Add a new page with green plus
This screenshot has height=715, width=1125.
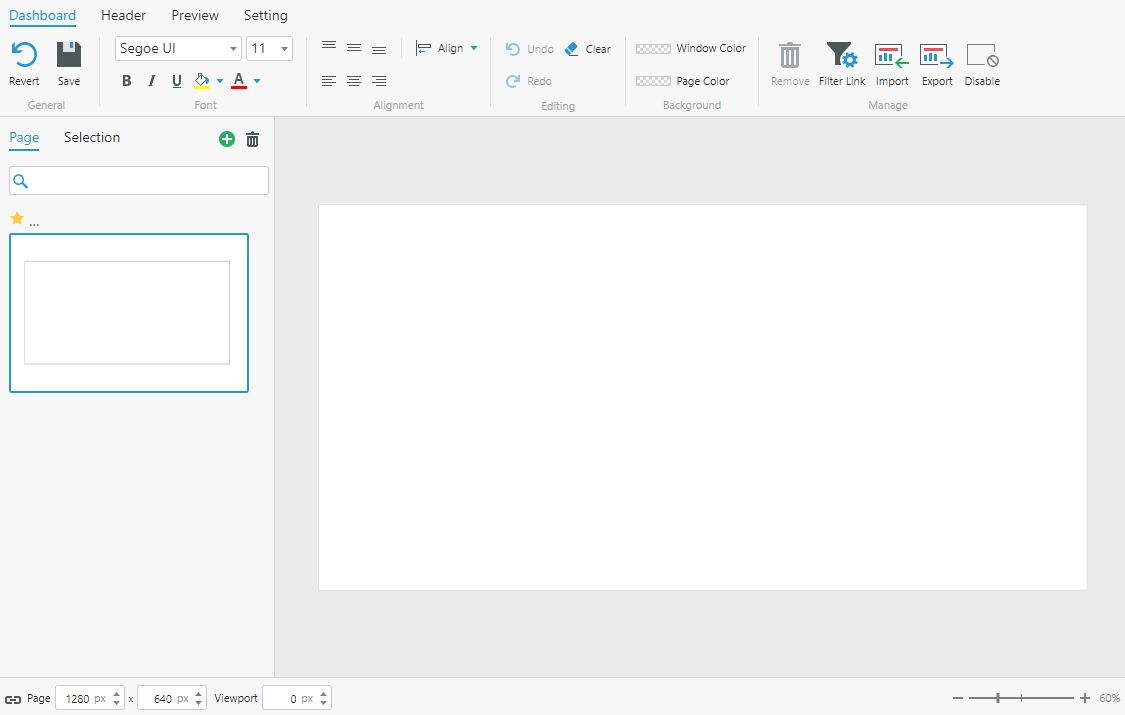(x=227, y=139)
